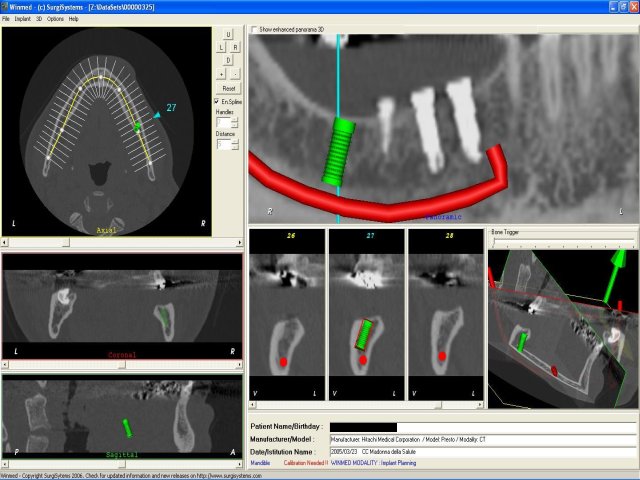Viewport: 640px width, 480px height.
Task: Click the Patient Name/Birthday field
Action: 484,427
